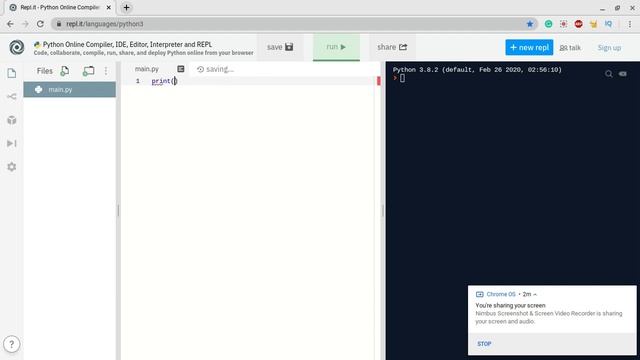Image resolution: width=640 pixels, height=360 pixels.
Task: Reload the page
Action: pyautogui.click(x=40, y=24)
